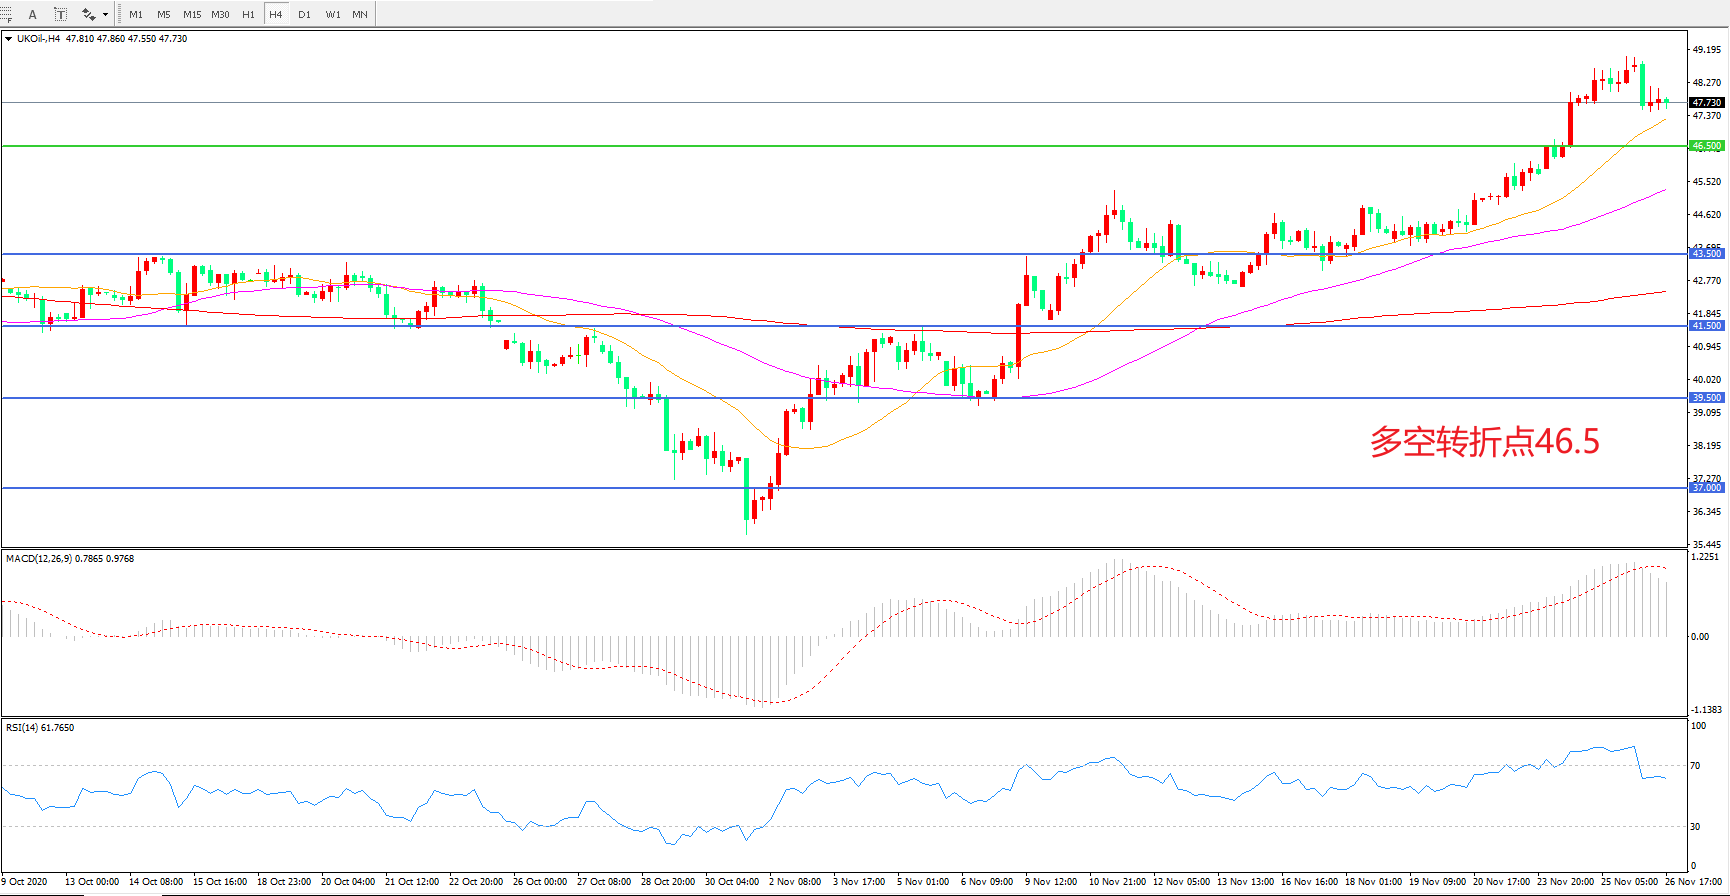This screenshot has height=896, width=1730.
Task: Click the red annotation text 多空转折点46.5
Action: coord(1484,441)
